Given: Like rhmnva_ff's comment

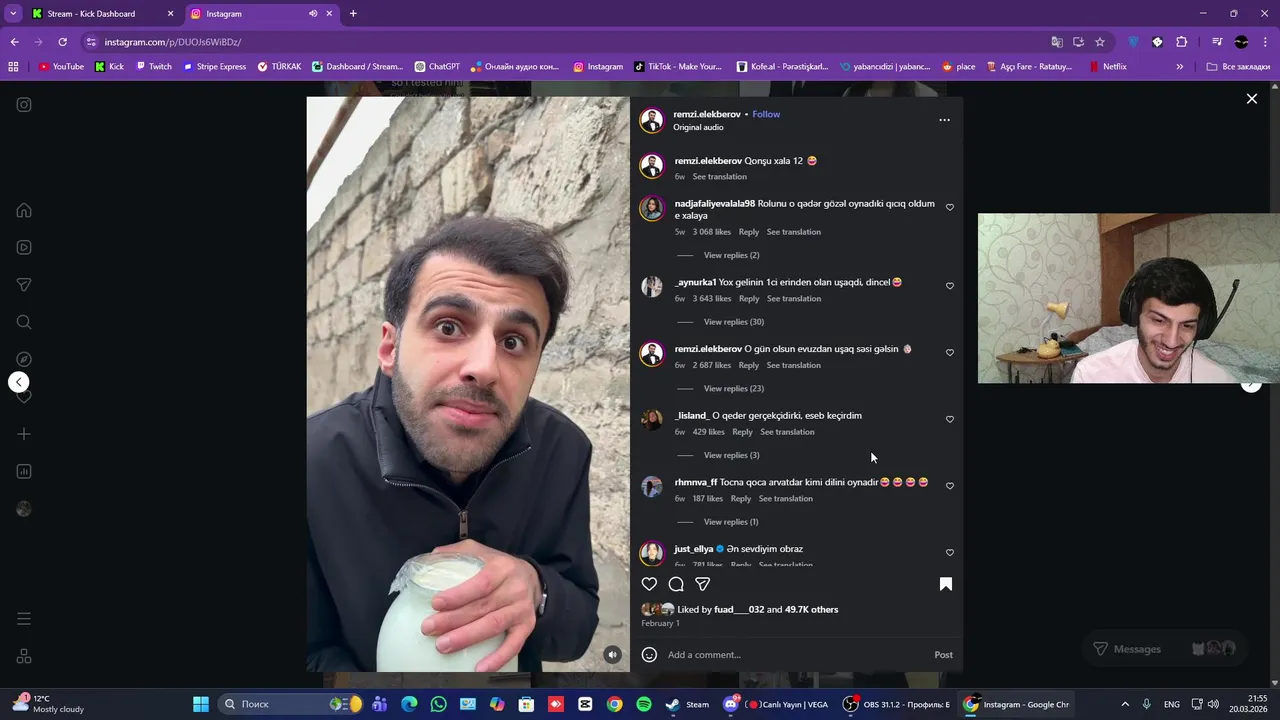Looking at the screenshot, I should (x=950, y=486).
